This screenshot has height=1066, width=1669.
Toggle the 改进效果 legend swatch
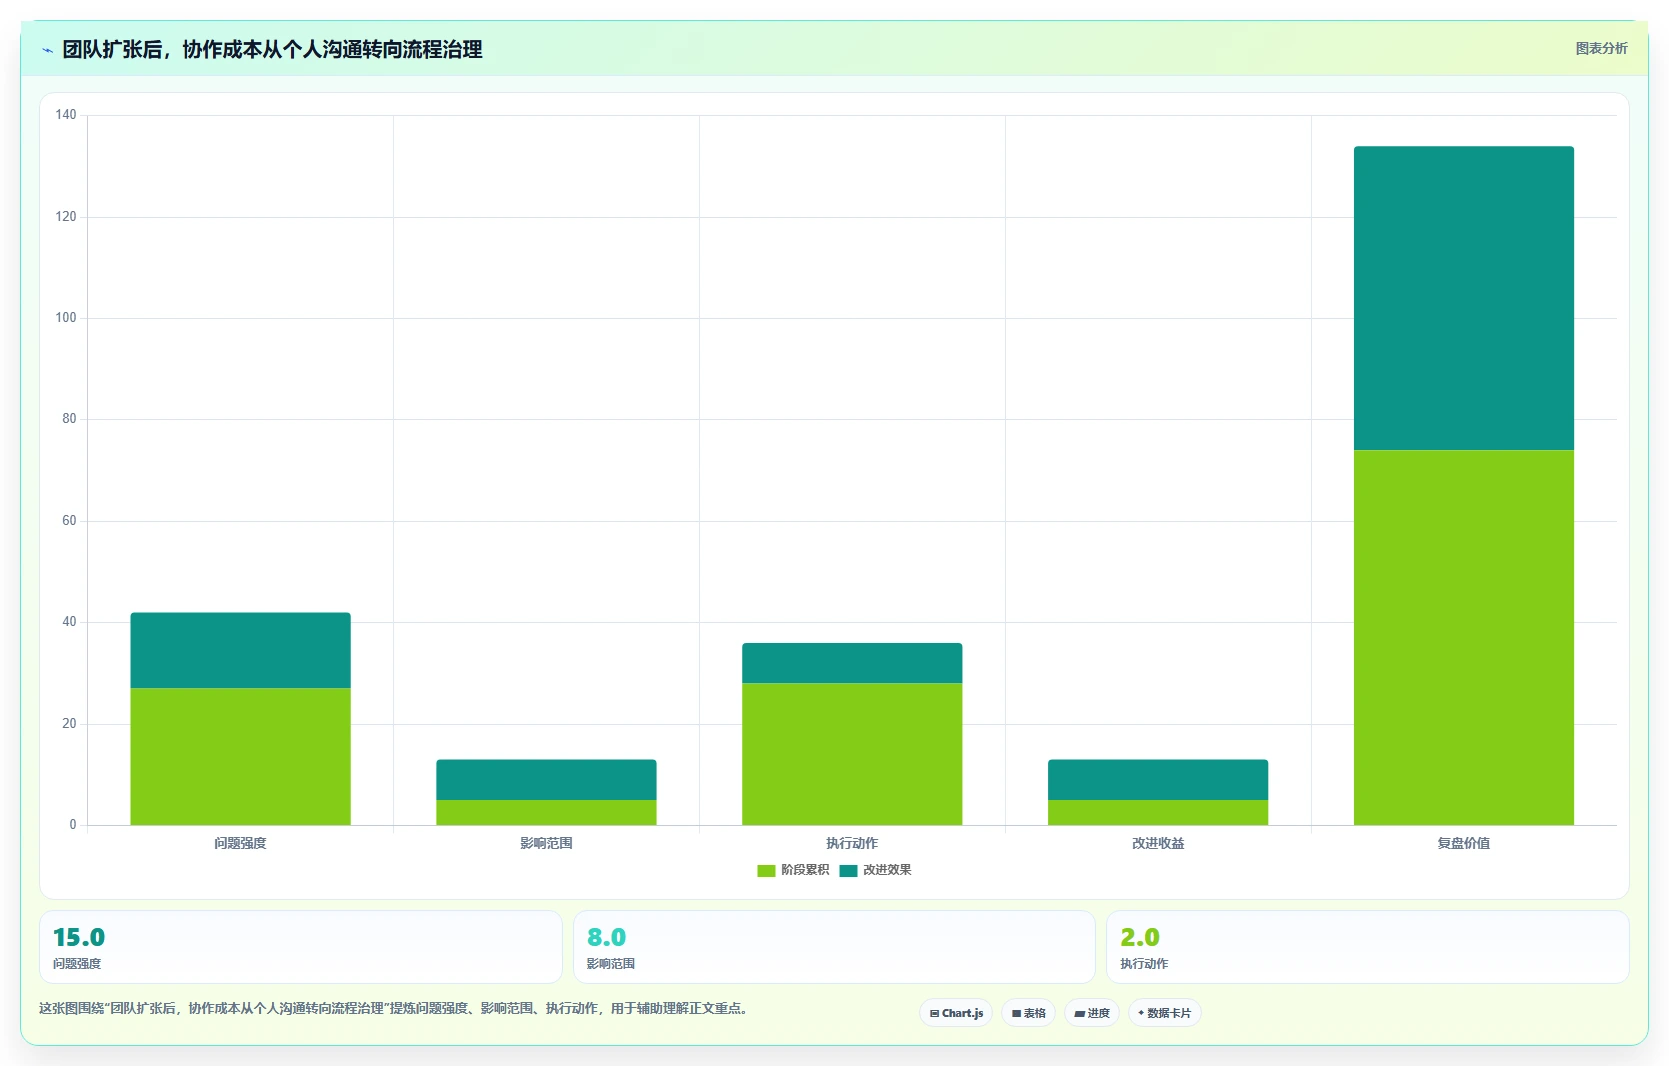coord(848,870)
